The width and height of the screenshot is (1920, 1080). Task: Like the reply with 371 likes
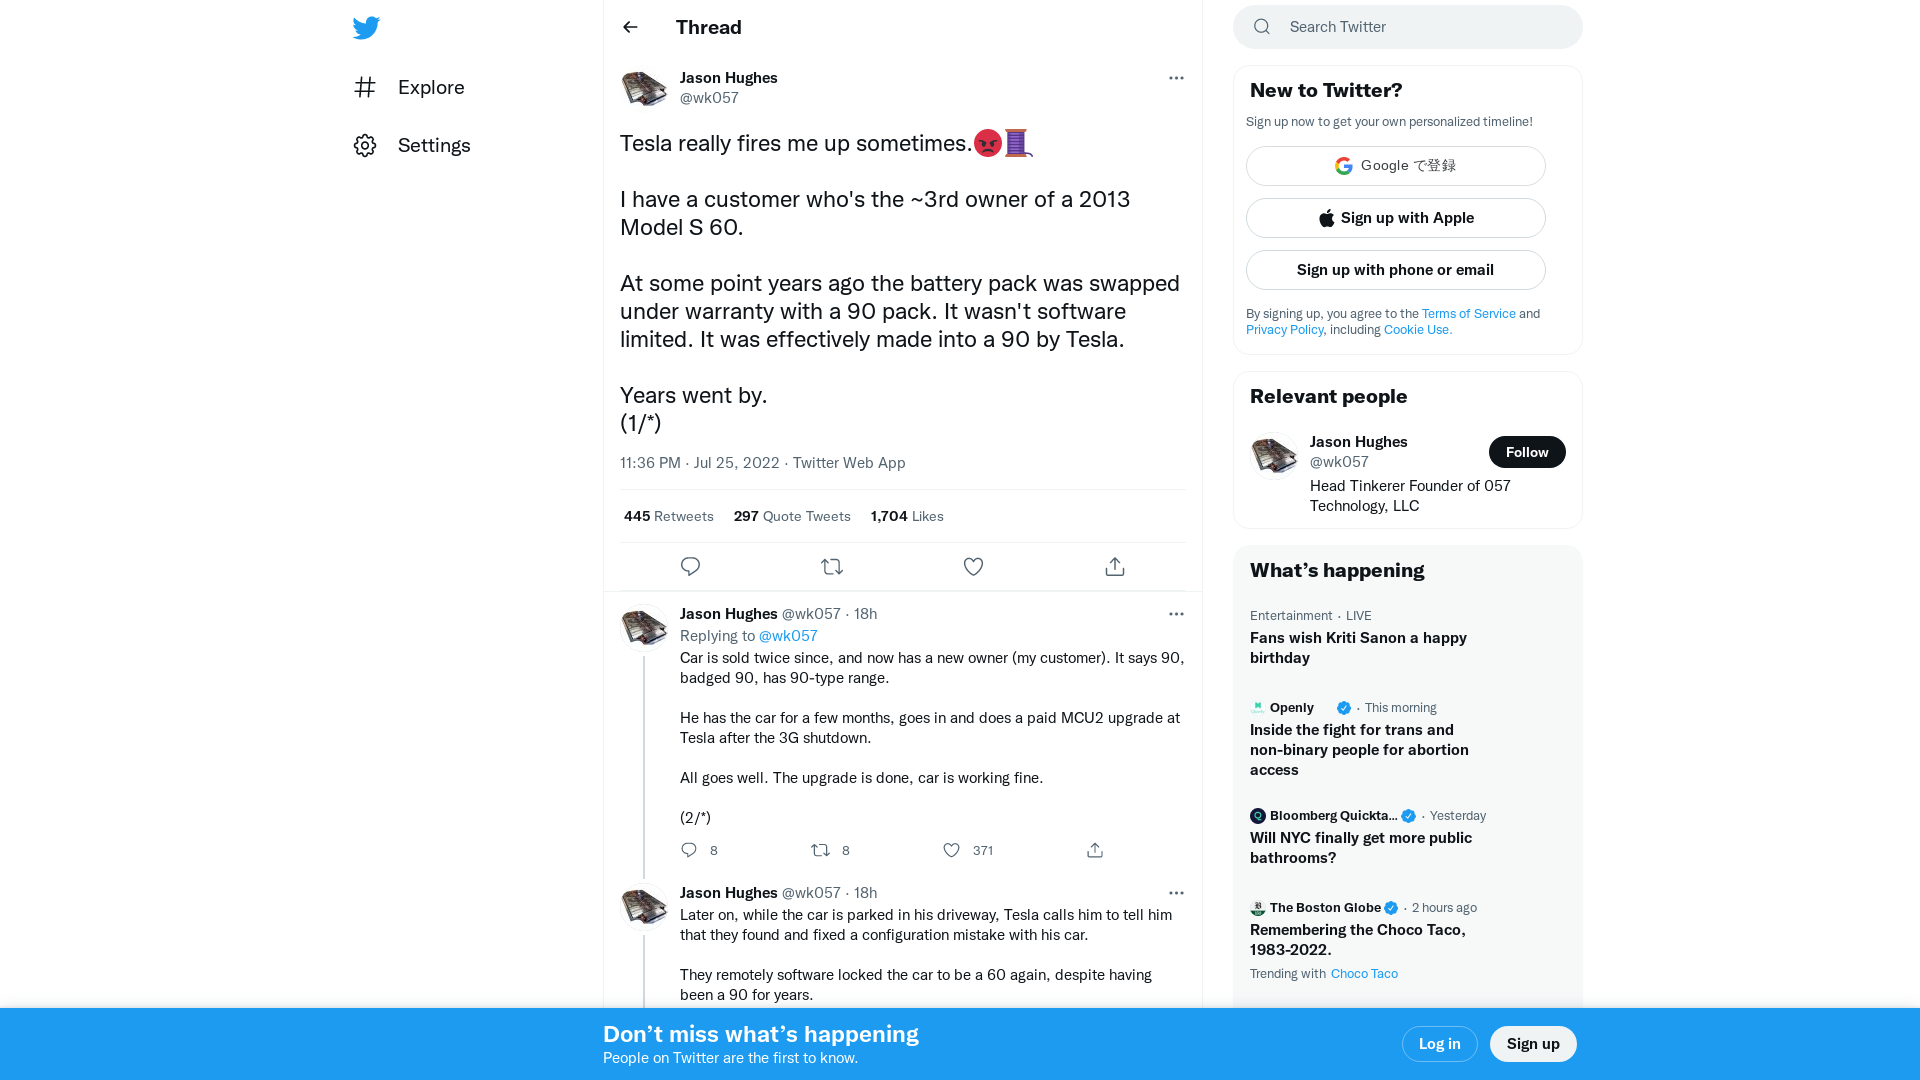pos(951,850)
